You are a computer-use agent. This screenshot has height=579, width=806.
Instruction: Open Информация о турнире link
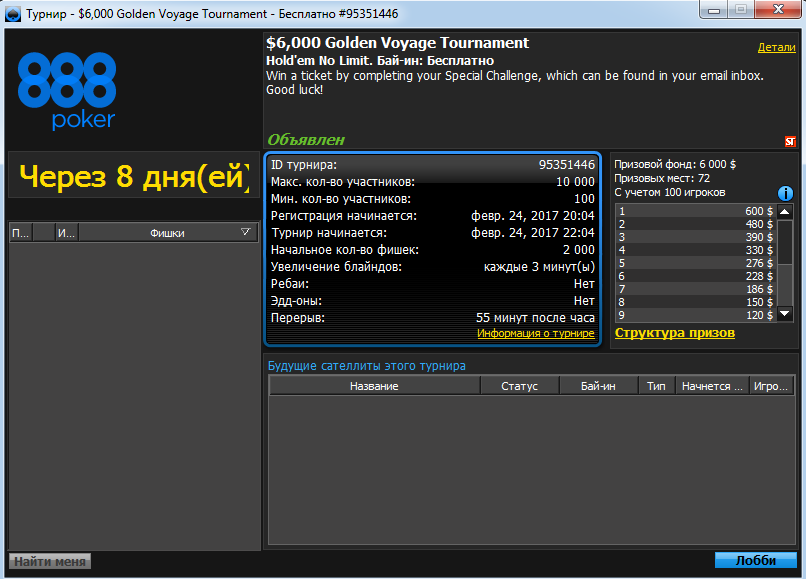[x=536, y=333]
